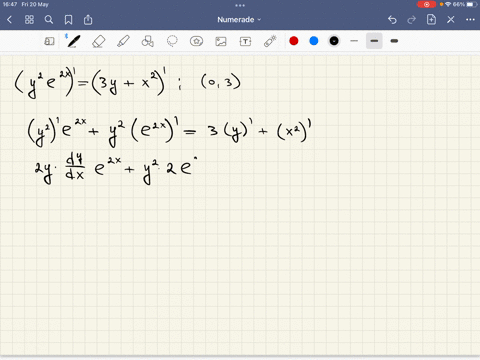This screenshot has width=480, height=360.
Task: Select the thinnest stroke width
Action: 354,41
